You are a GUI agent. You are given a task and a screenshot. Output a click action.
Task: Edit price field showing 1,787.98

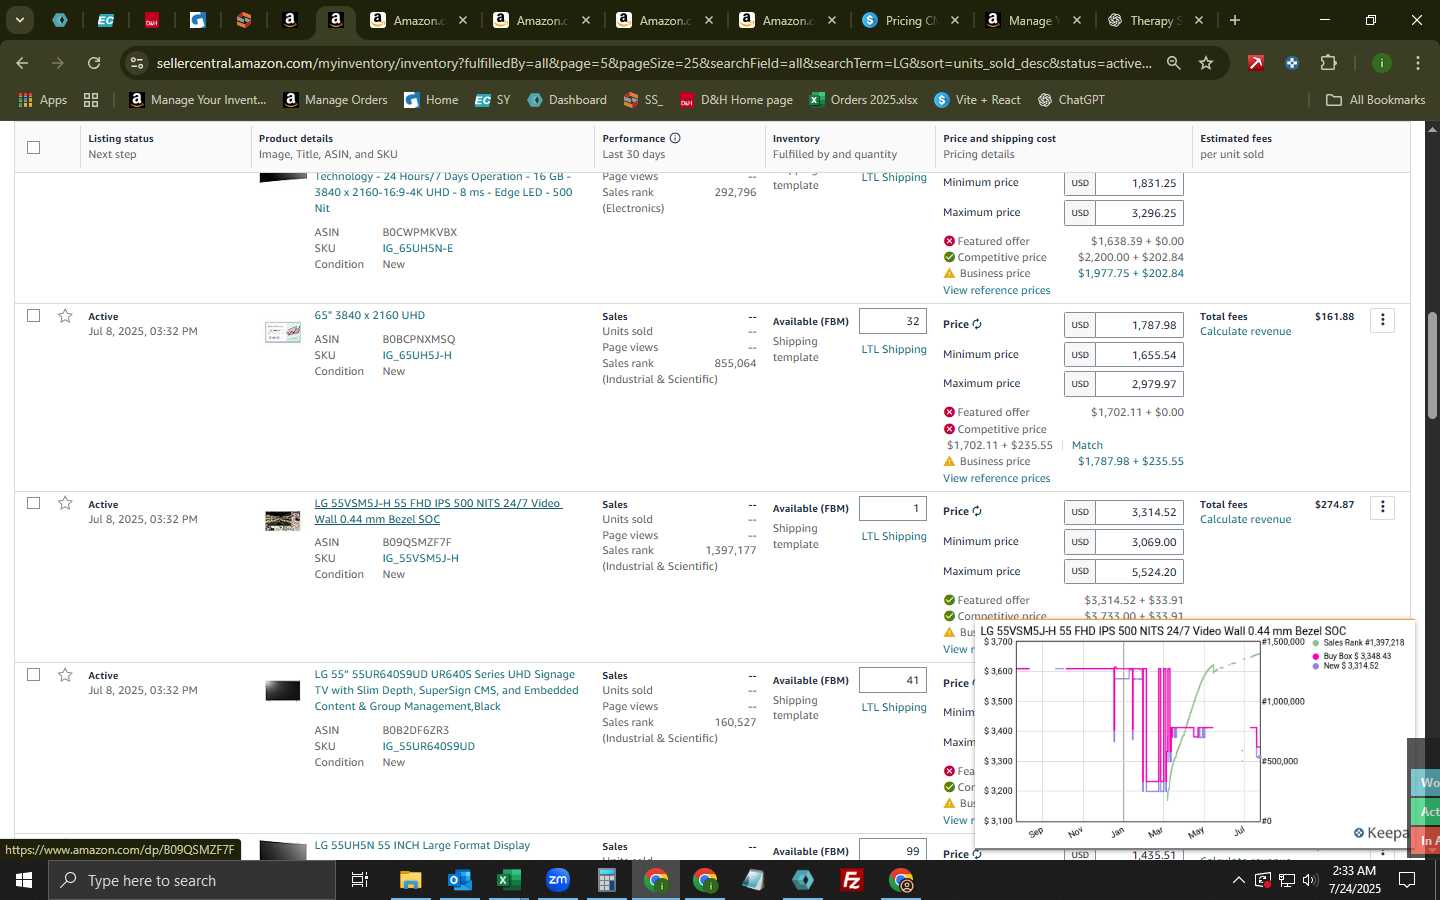pyautogui.click(x=1139, y=325)
